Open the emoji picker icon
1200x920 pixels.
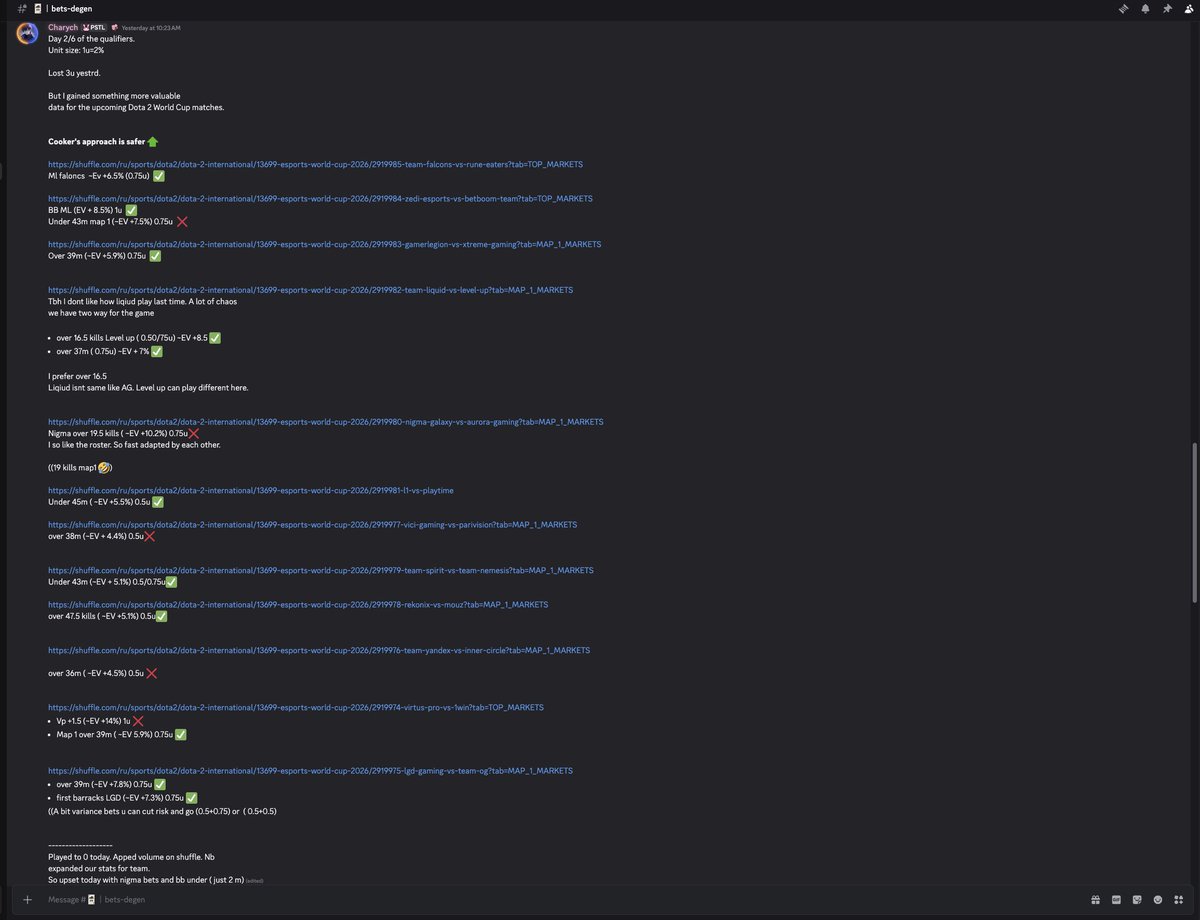tap(1158, 899)
